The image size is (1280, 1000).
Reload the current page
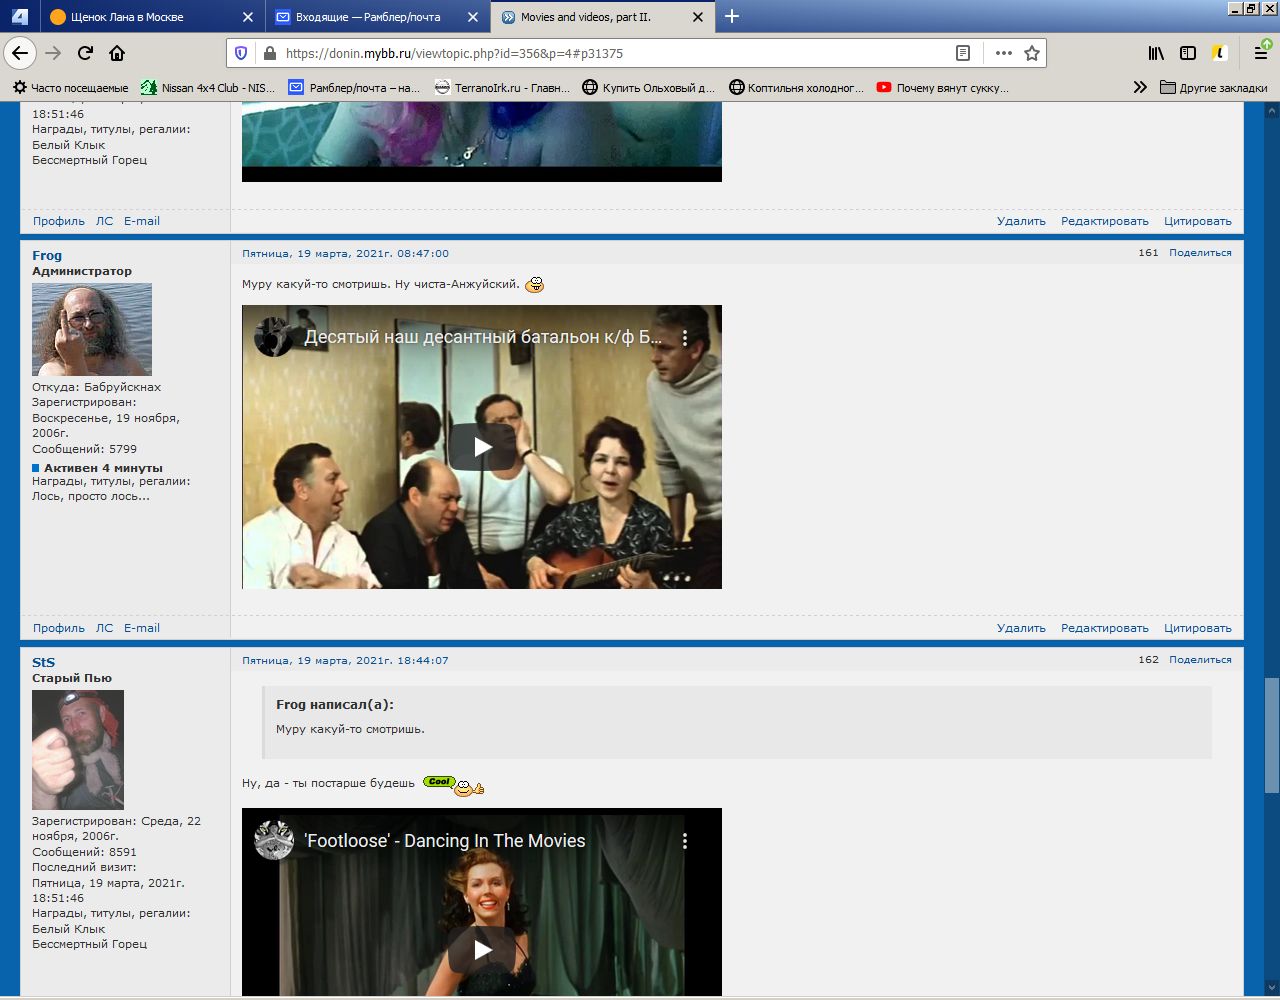(85, 53)
